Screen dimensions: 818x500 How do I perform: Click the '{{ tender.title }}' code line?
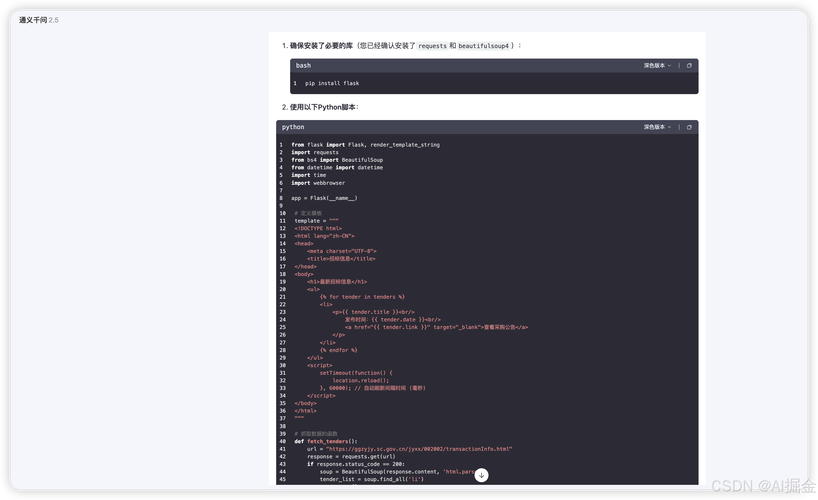pos(374,312)
